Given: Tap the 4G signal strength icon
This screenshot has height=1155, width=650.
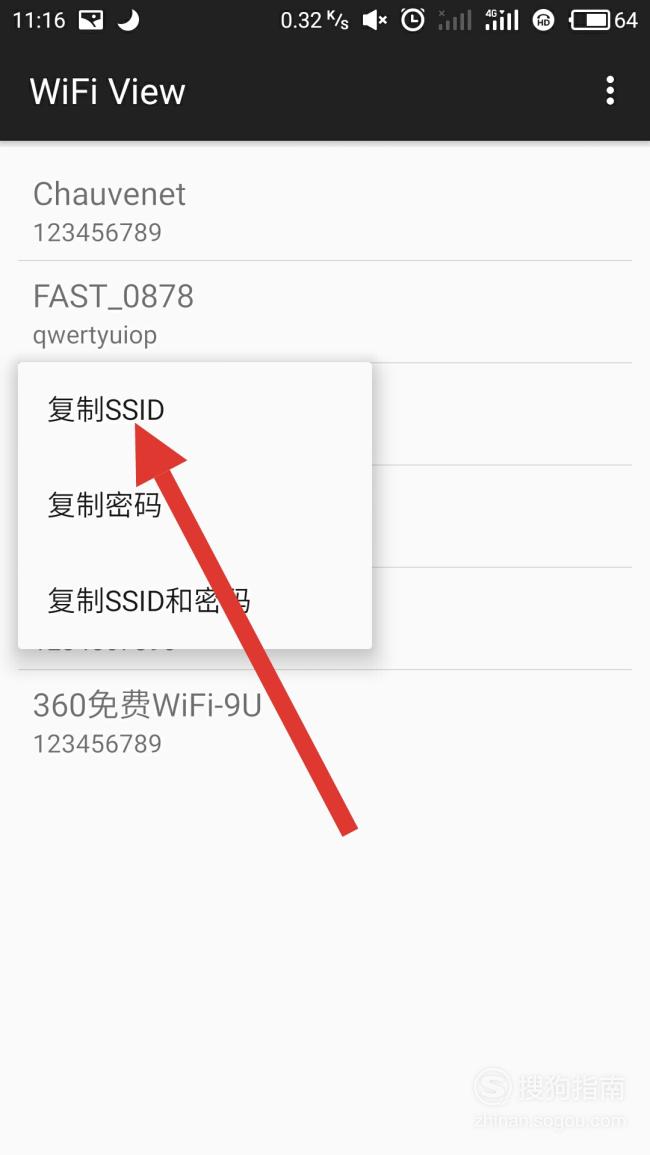Looking at the screenshot, I should coord(502,20).
